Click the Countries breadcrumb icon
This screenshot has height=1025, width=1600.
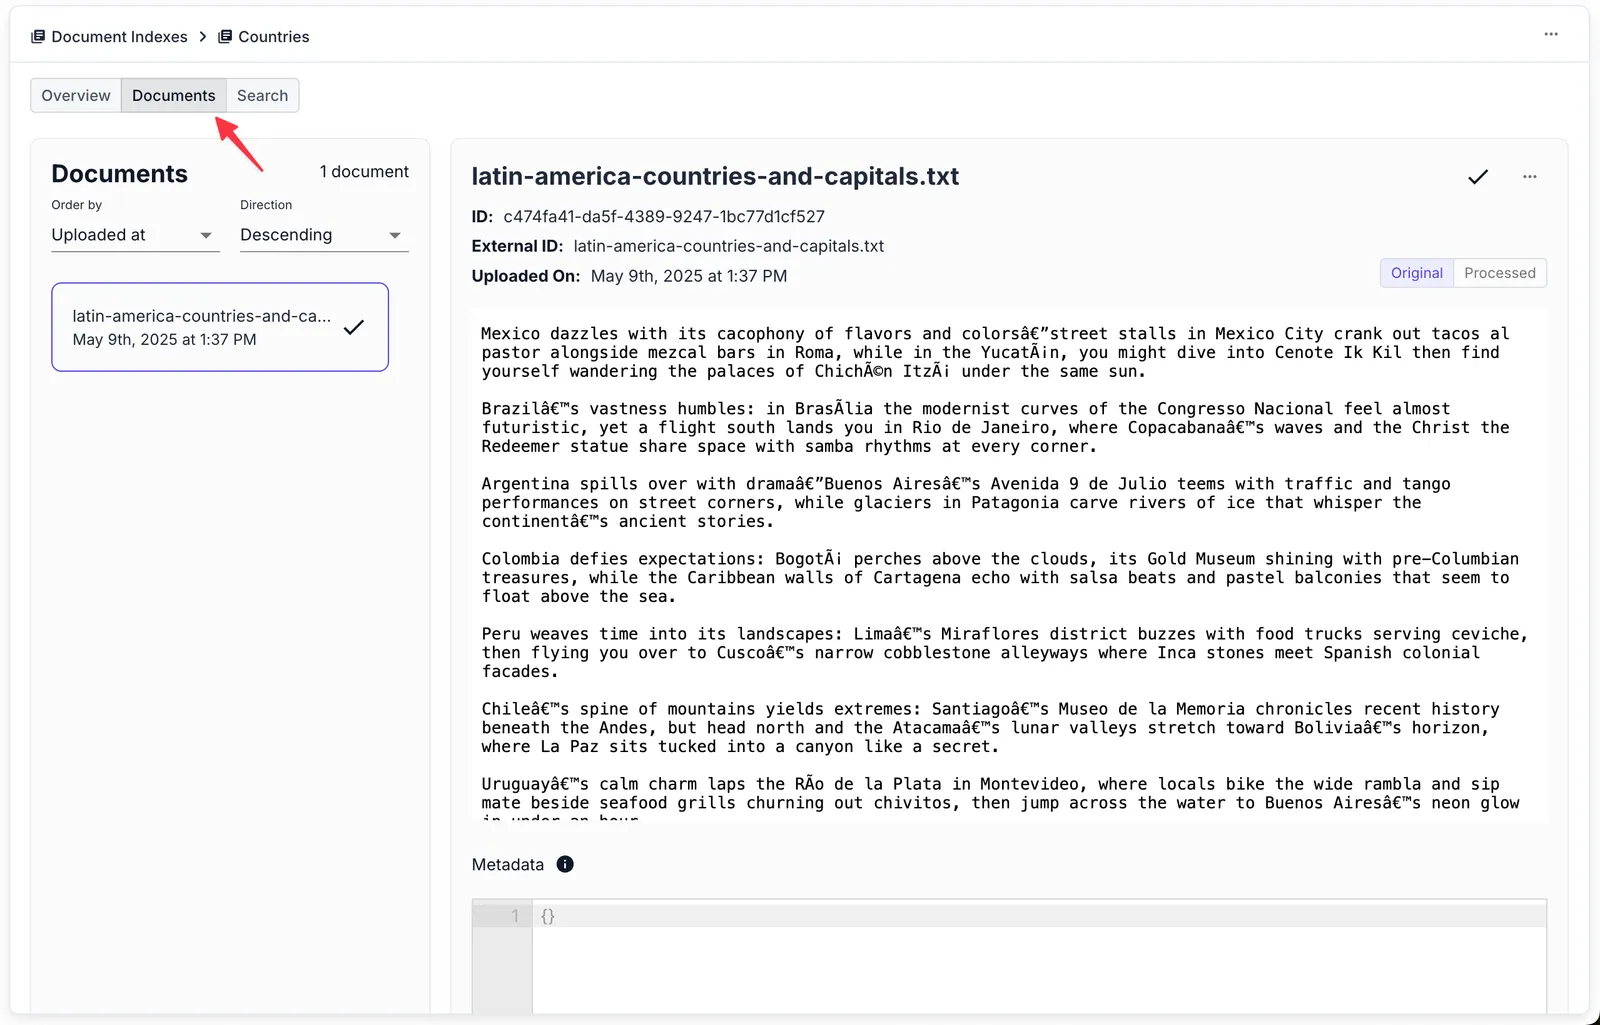point(225,37)
